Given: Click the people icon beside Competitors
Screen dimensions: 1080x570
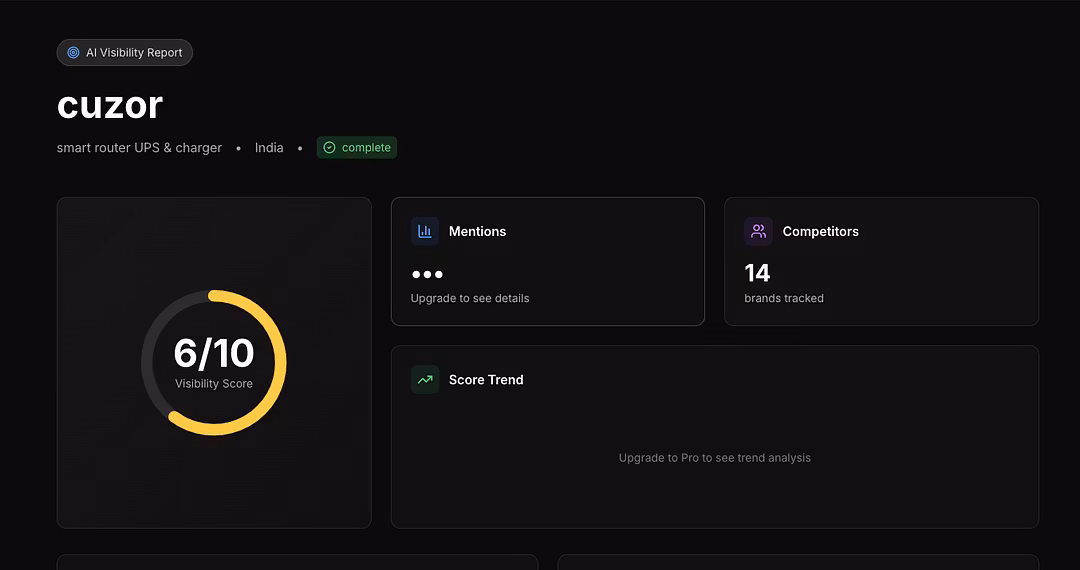Looking at the screenshot, I should (x=758, y=231).
